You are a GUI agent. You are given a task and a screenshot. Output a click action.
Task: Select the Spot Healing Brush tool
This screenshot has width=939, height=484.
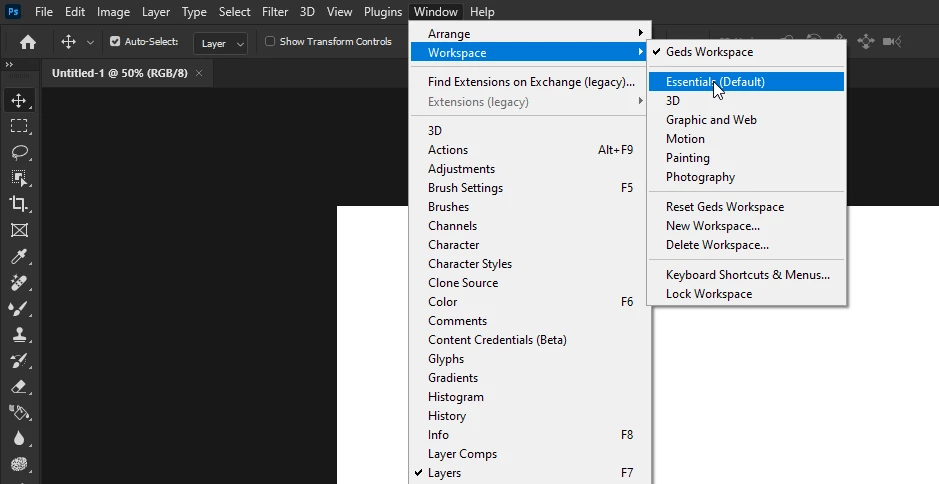point(19,282)
